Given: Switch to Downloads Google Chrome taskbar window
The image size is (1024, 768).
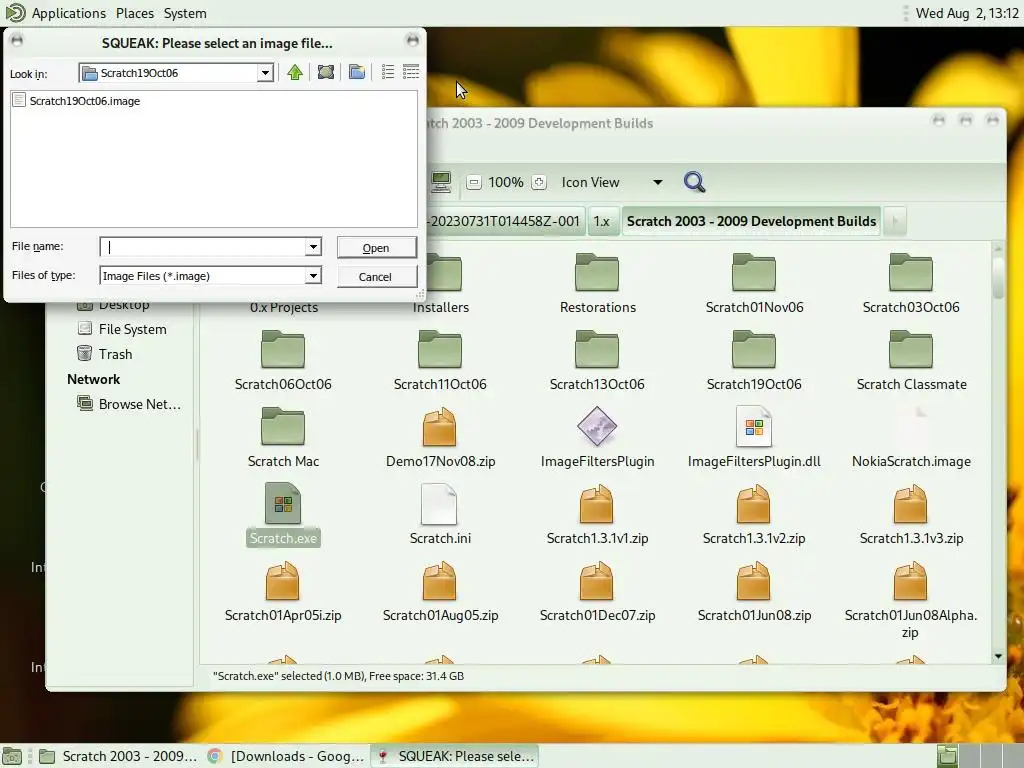Looking at the screenshot, I should click(x=286, y=756).
